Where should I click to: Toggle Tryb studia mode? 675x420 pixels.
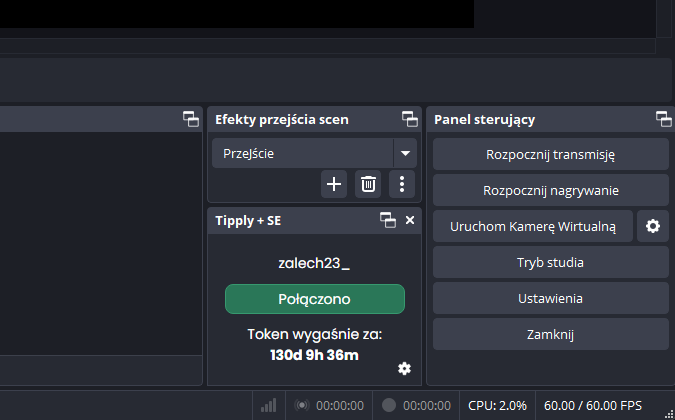click(x=551, y=262)
